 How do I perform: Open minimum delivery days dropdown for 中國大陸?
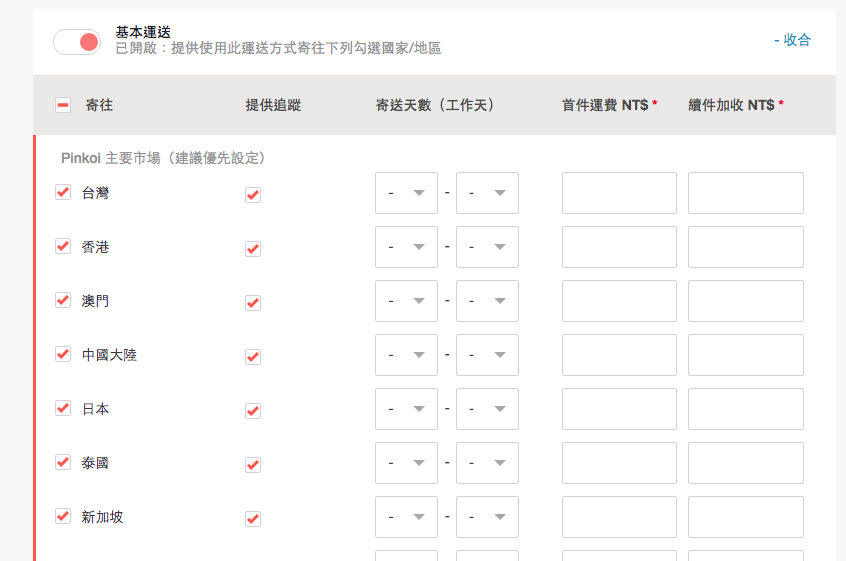click(x=406, y=355)
